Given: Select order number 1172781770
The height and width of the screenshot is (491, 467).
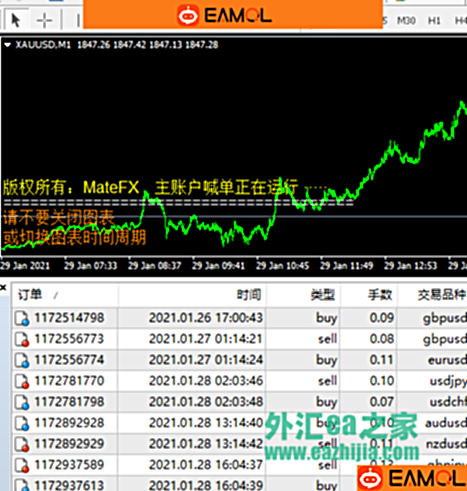Looking at the screenshot, I should click(x=69, y=381).
